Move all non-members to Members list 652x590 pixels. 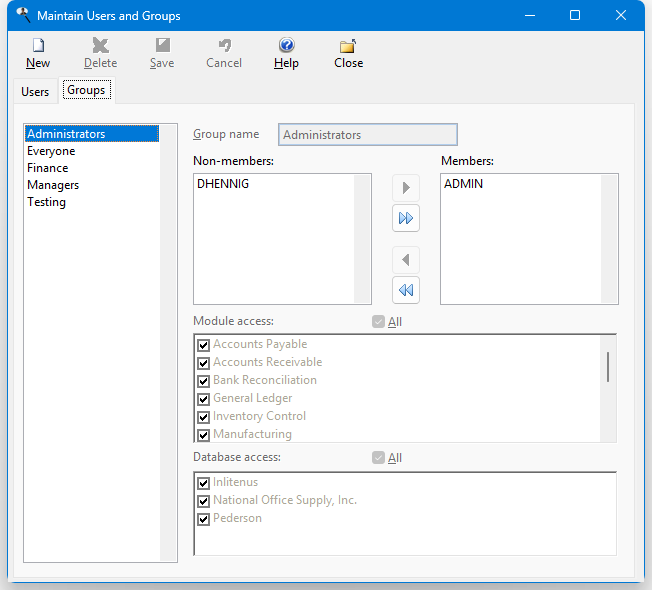pyautogui.click(x=406, y=218)
